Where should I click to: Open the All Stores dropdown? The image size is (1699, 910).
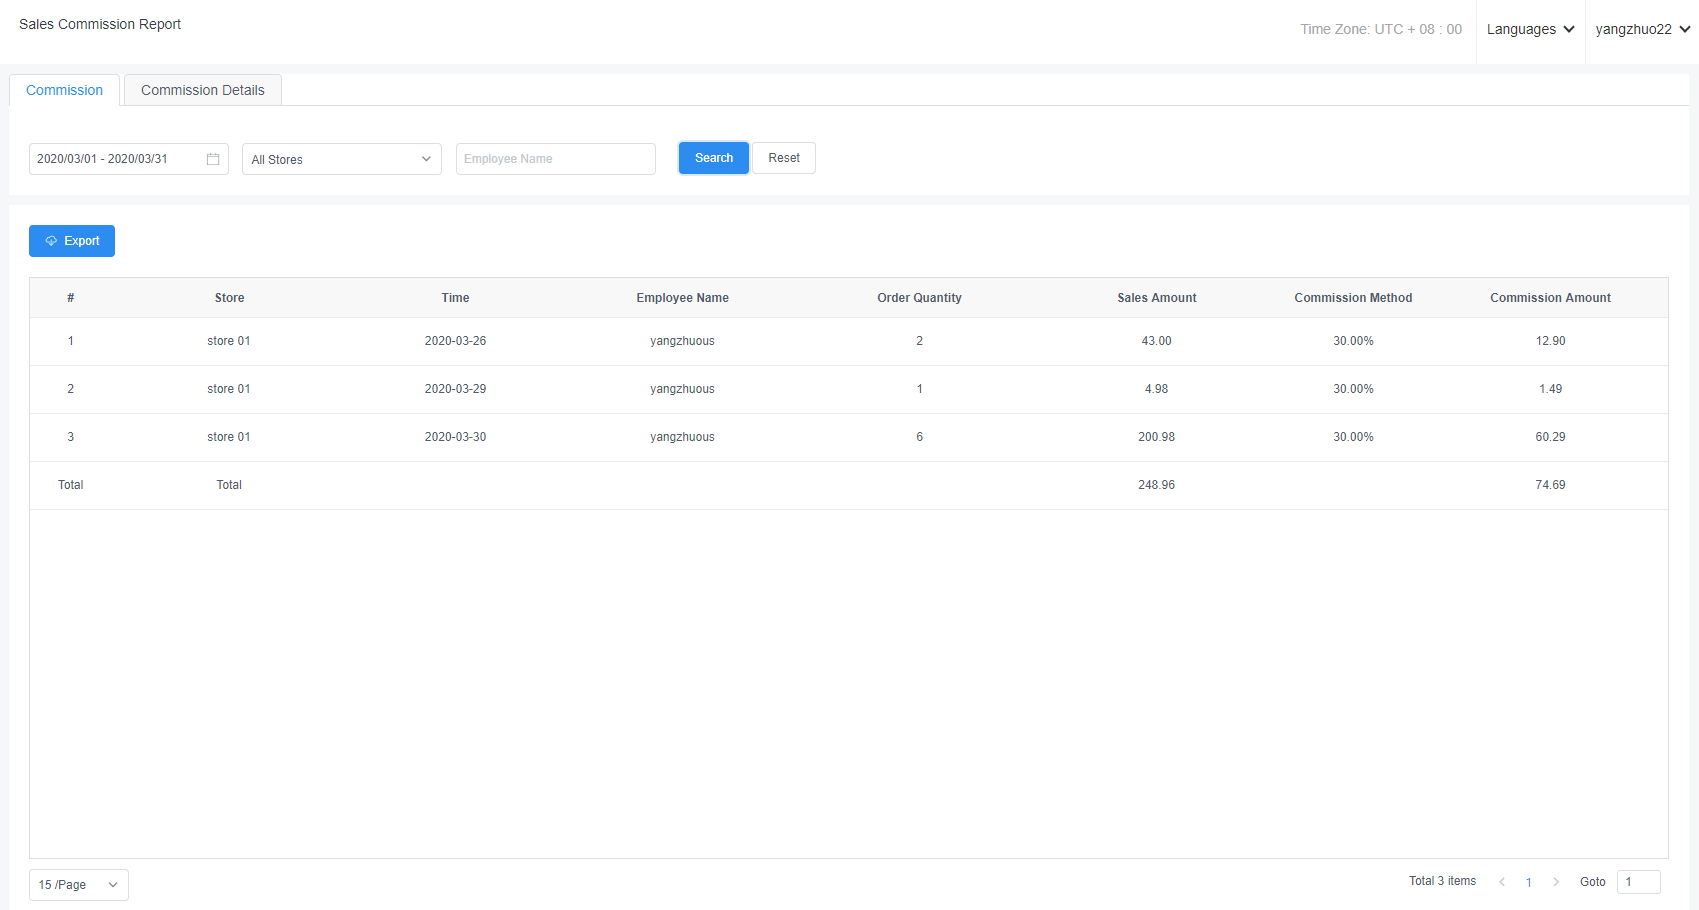pyautogui.click(x=341, y=159)
